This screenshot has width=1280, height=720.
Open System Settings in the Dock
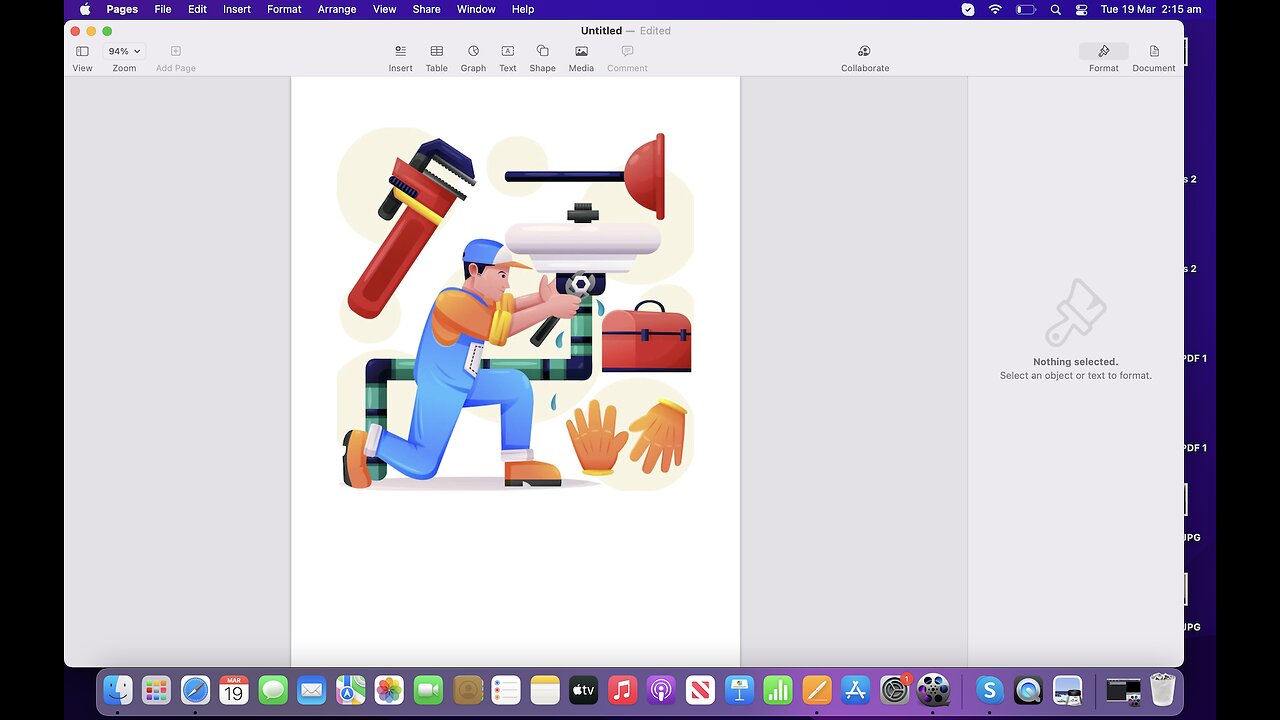tap(894, 690)
